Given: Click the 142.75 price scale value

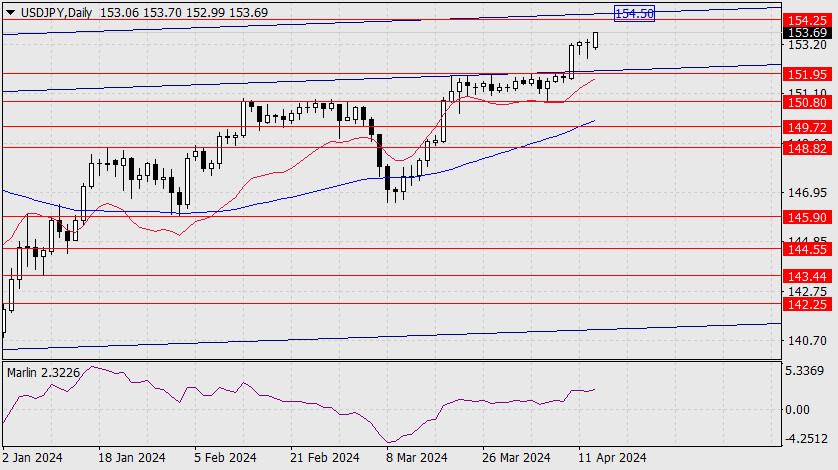Looking at the screenshot, I should [x=808, y=291].
